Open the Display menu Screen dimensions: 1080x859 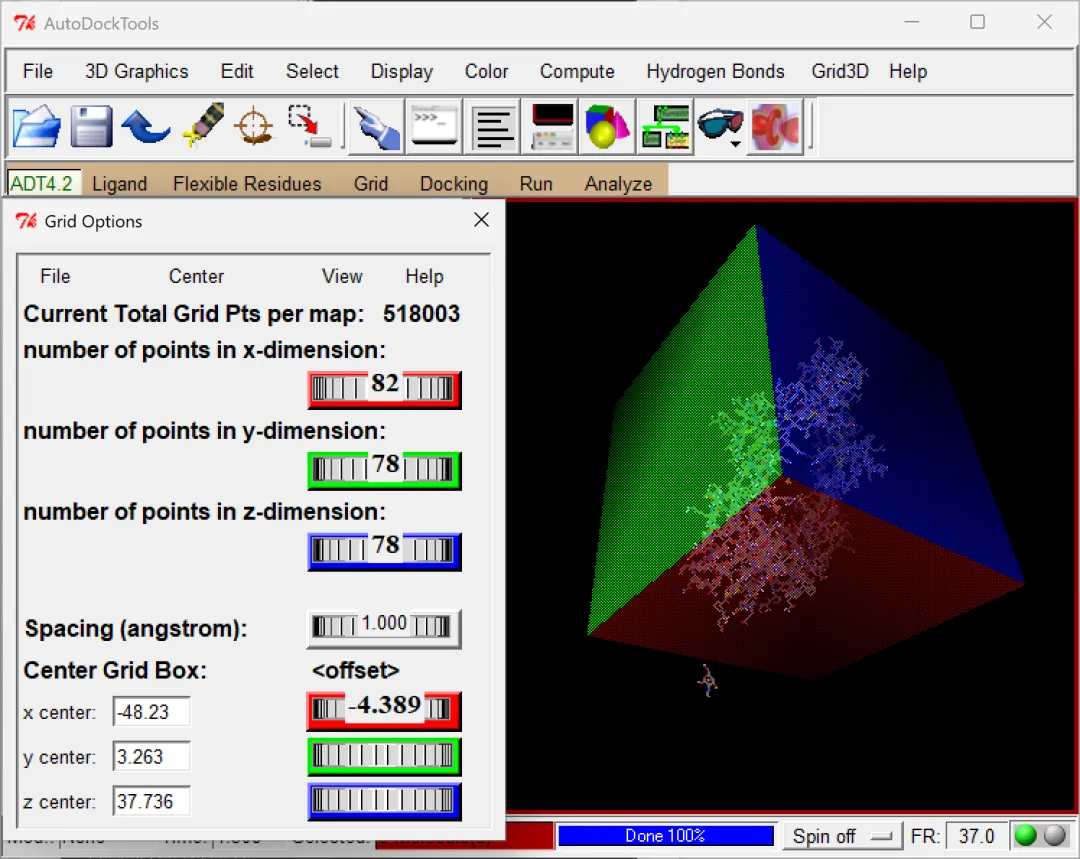(402, 71)
